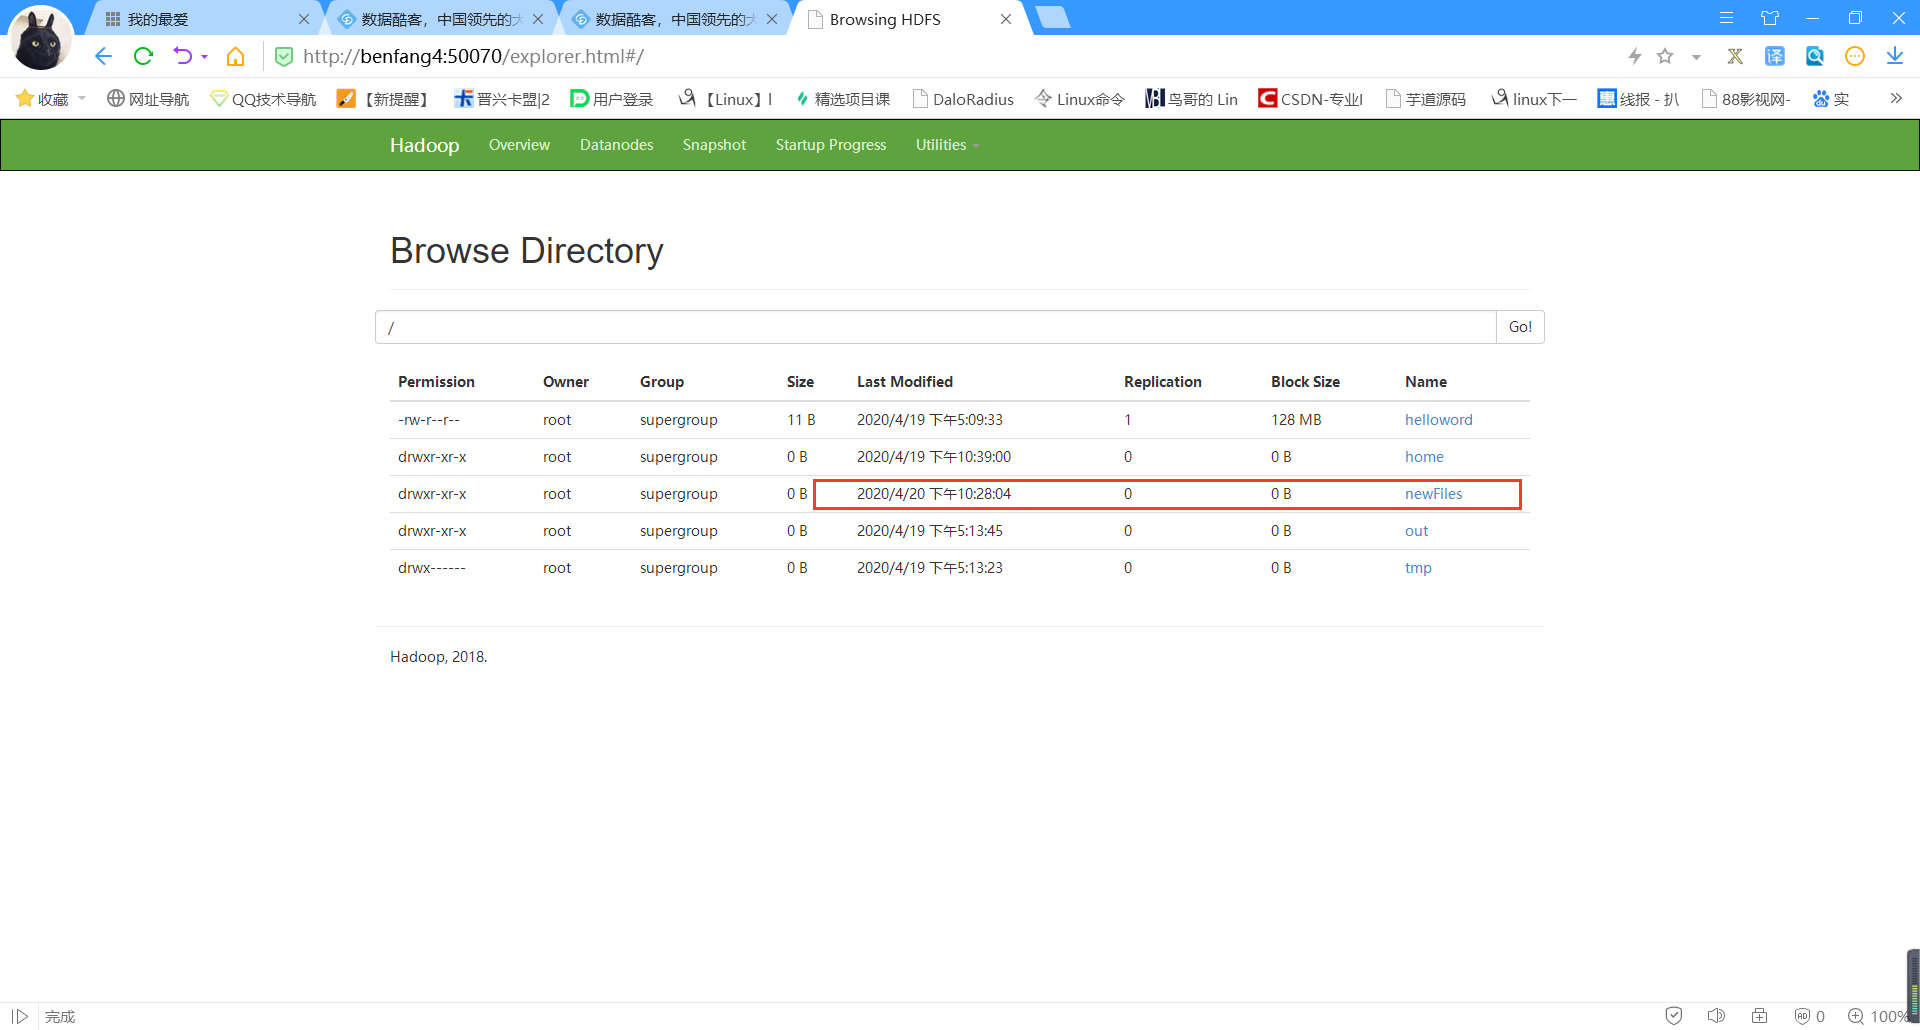Image resolution: width=1920 pixels, height=1030 pixels.
Task: Click the green security shield icon
Action: pyautogui.click(x=284, y=57)
